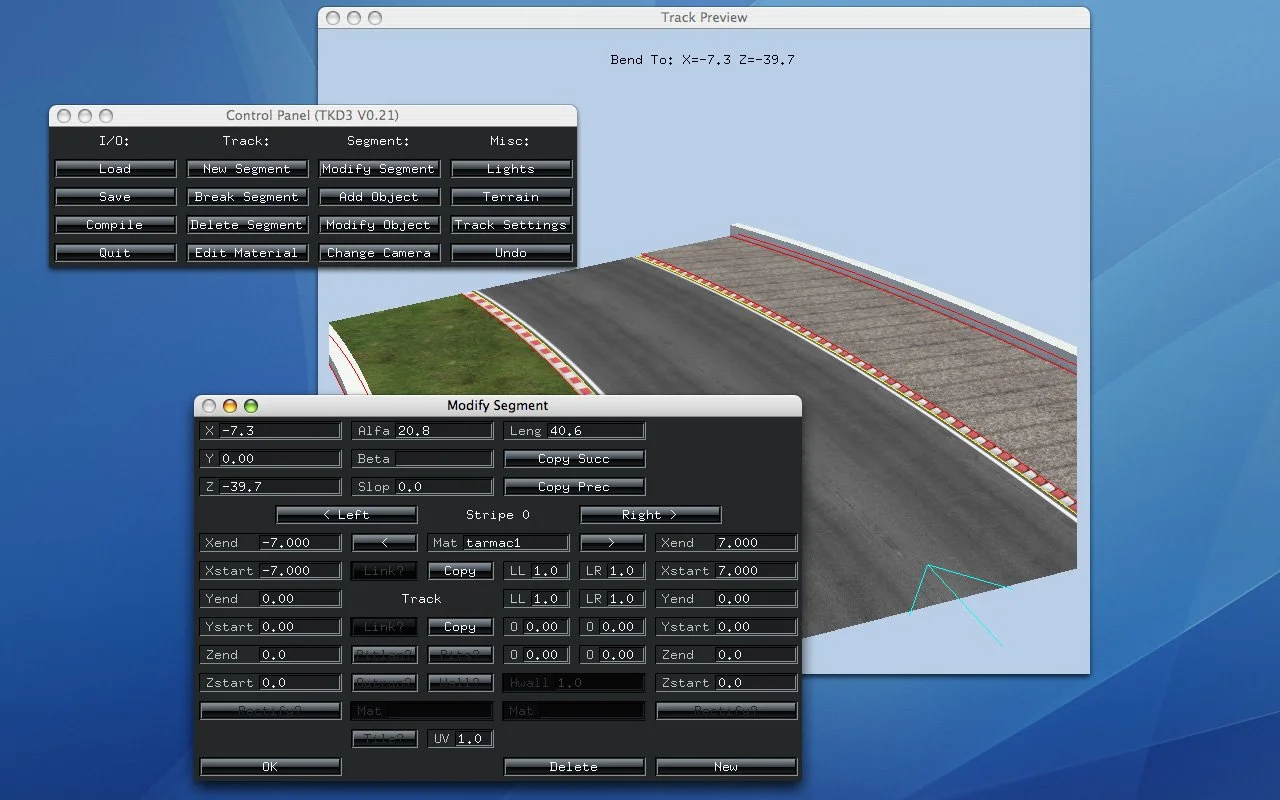Viewport: 1280px width, 800px height.
Task: Create a New Segment
Action: tap(247, 168)
